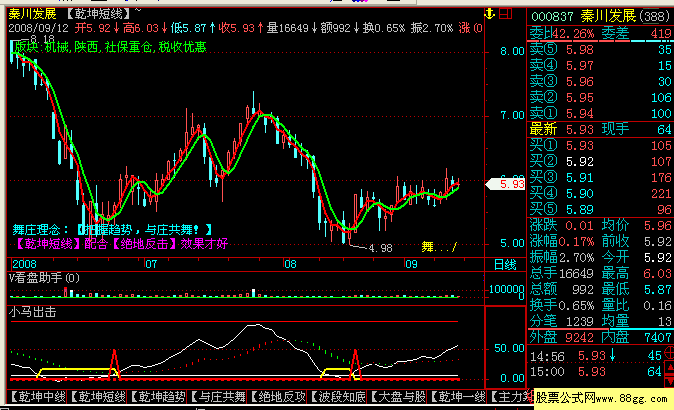Click stock code 000837 in quote panel

552,17
